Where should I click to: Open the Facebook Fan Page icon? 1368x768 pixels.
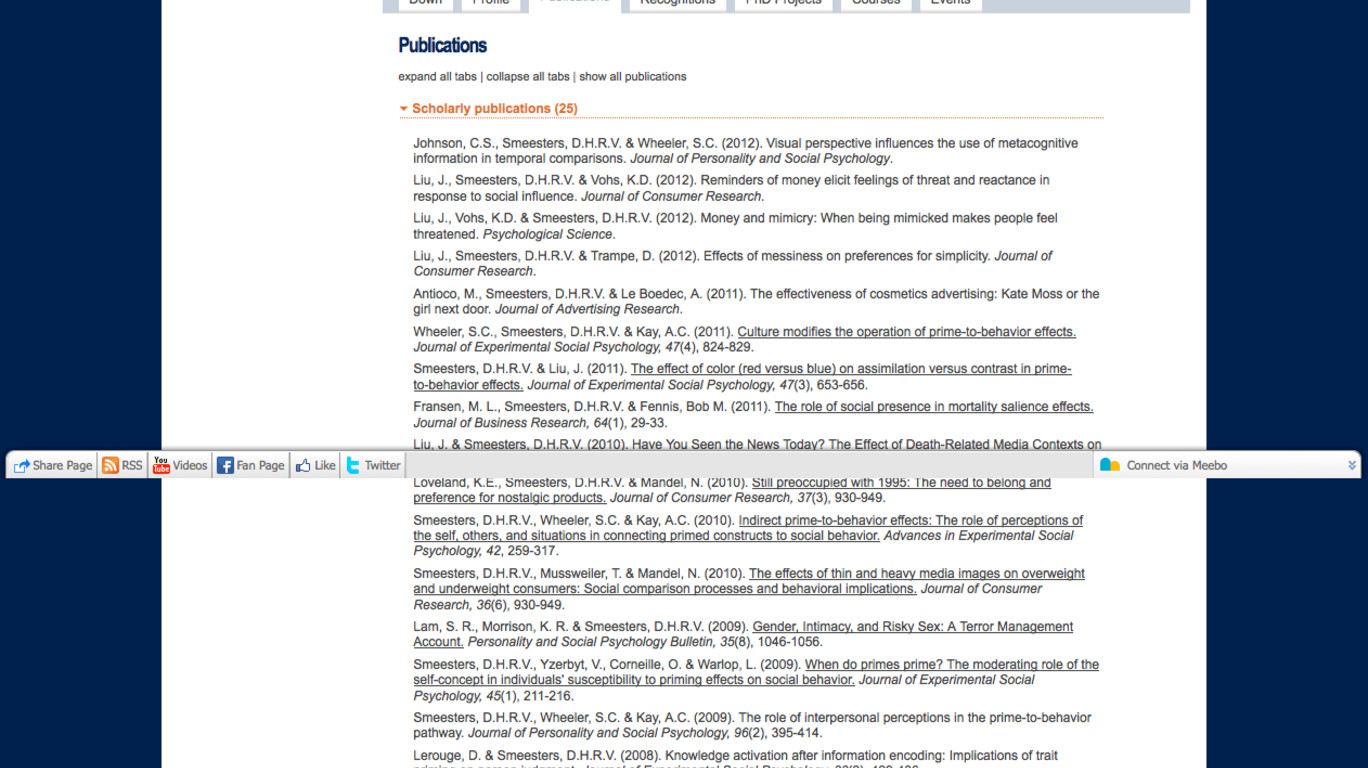click(225, 466)
